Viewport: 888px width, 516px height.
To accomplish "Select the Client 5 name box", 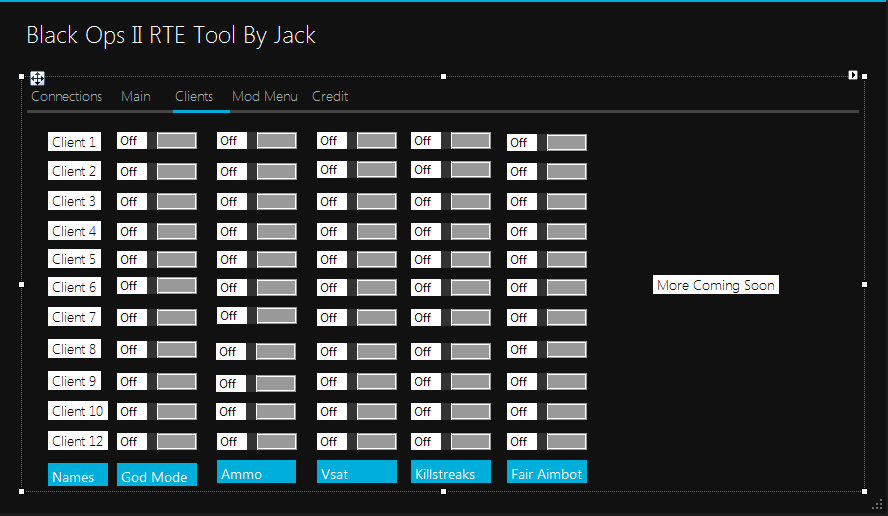I will pos(74,259).
